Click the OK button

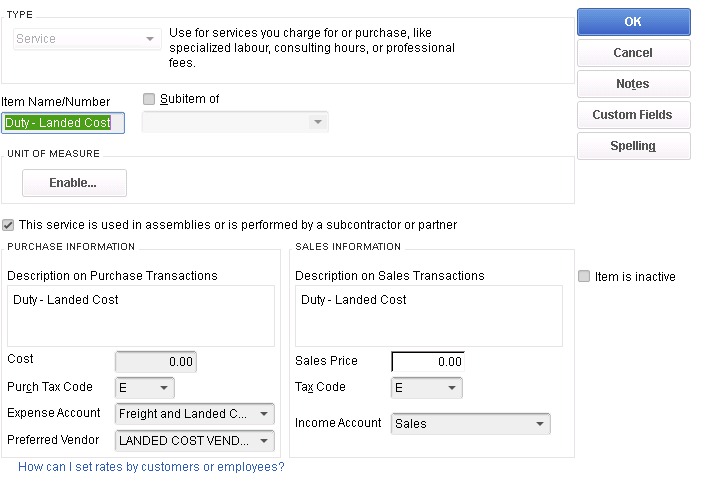pos(633,22)
